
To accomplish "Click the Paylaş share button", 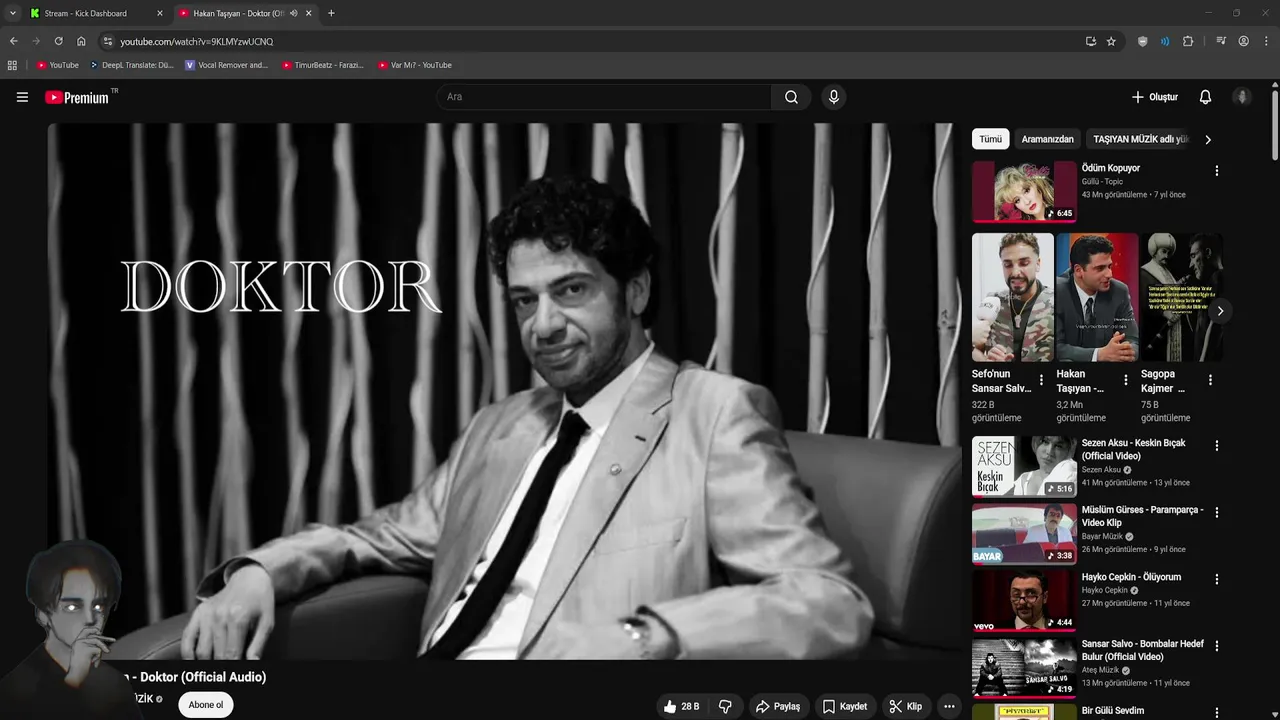I will tap(778, 706).
